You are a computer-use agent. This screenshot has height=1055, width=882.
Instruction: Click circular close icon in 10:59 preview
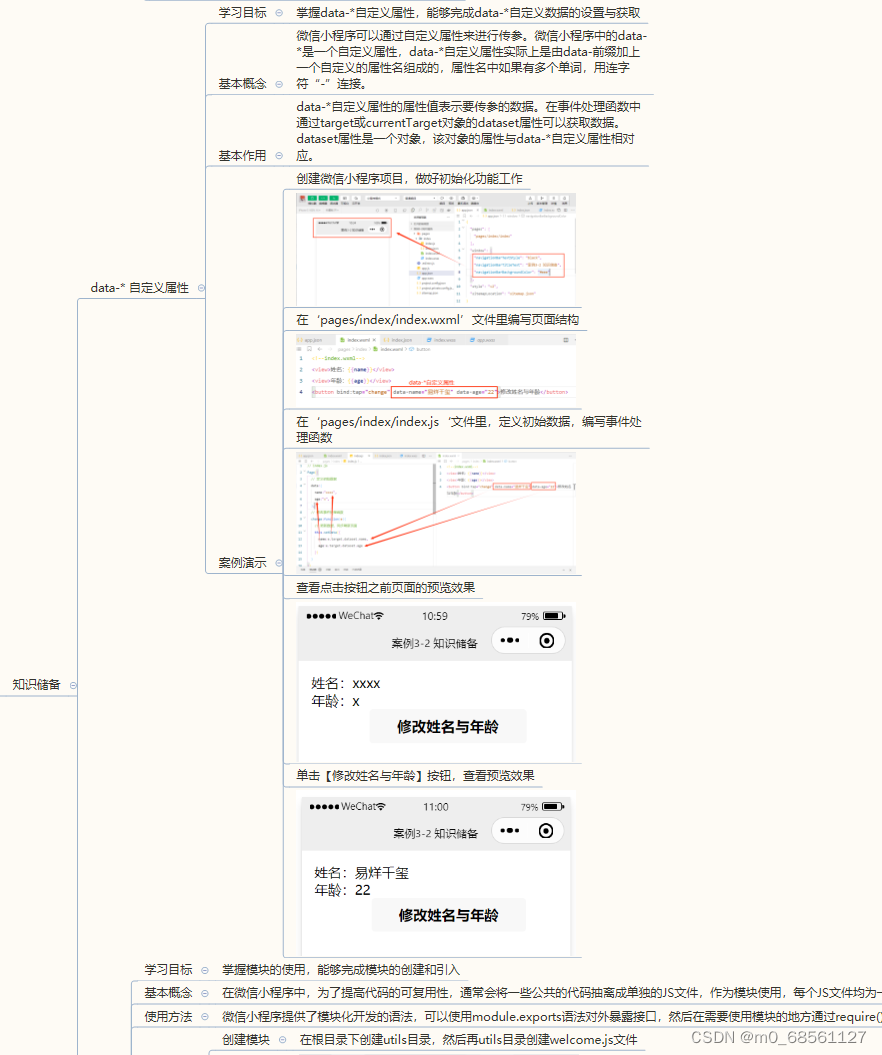click(x=547, y=641)
